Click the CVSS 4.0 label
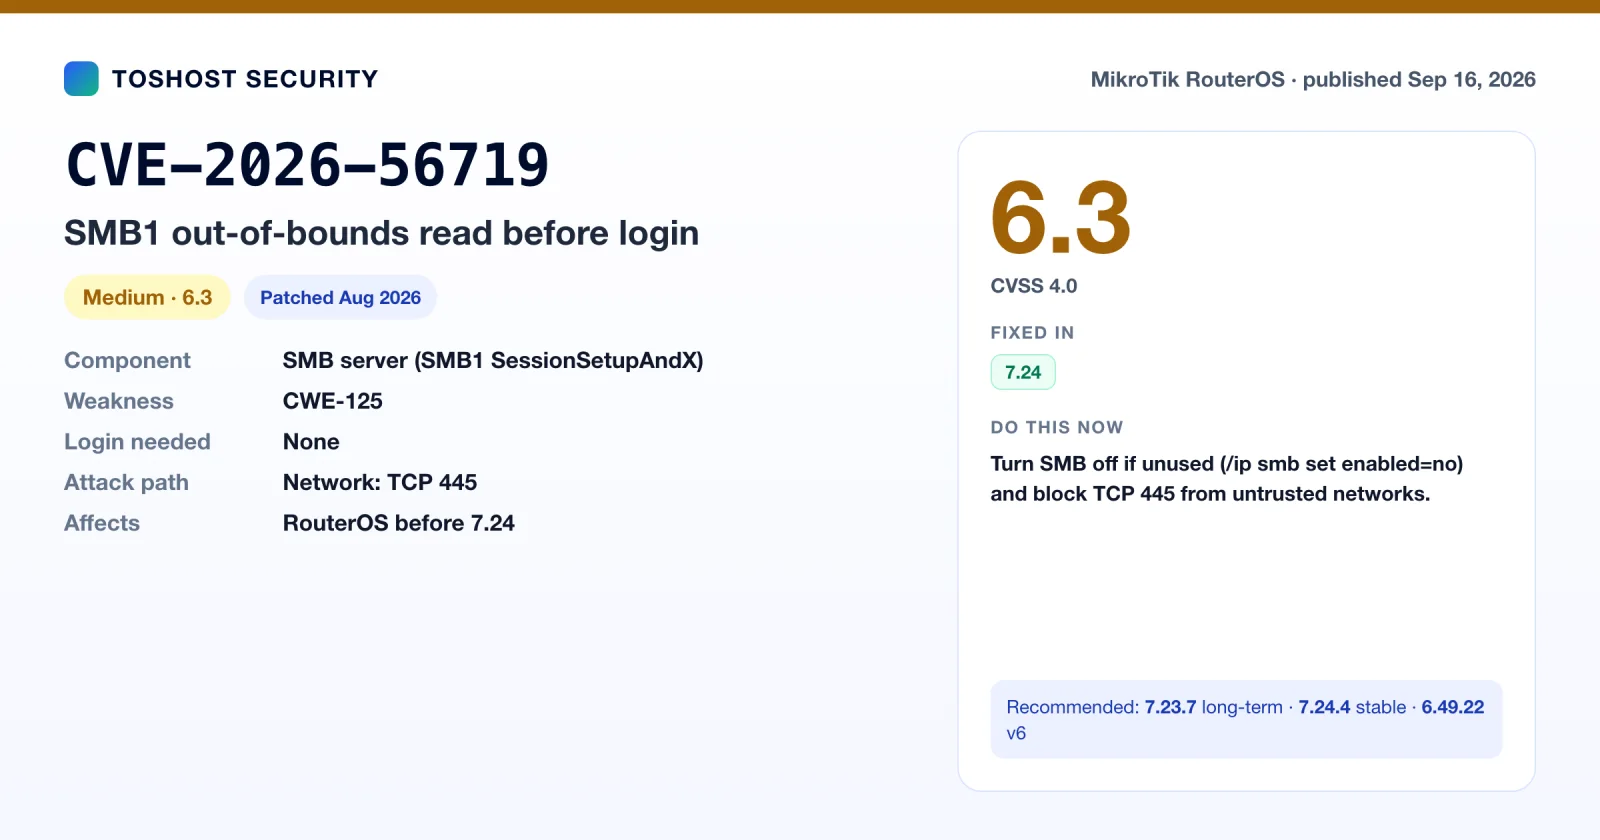This screenshot has height=840, width=1600. [x=1034, y=286]
